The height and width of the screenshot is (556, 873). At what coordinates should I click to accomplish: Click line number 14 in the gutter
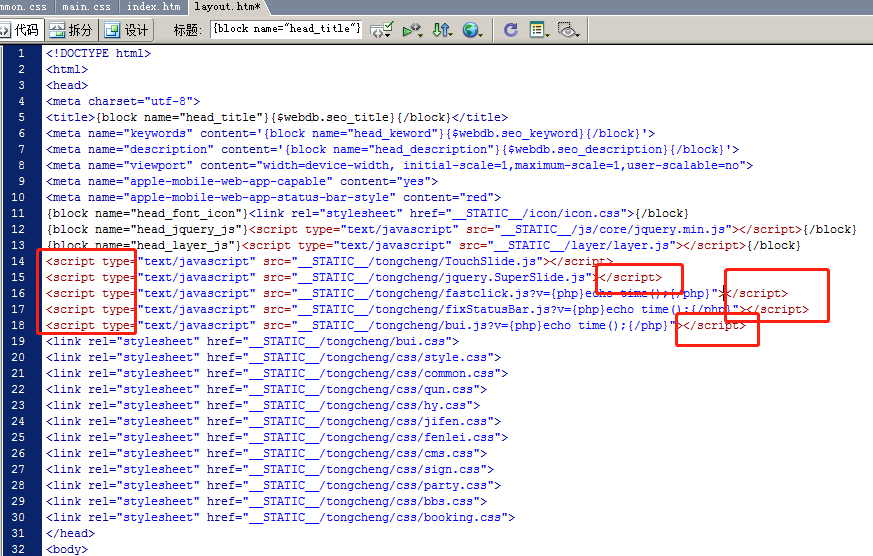pyautogui.click(x=20, y=261)
